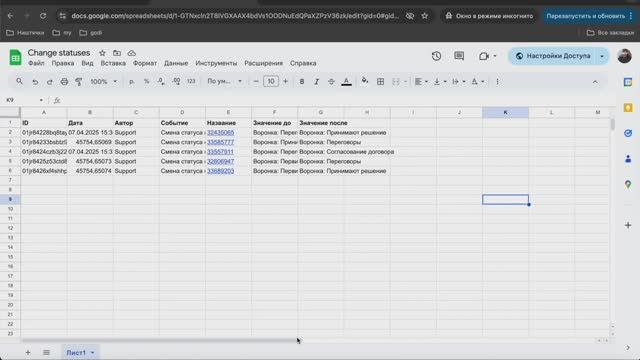Open the version history clock icon
This screenshot has height=360, width=640.
click(436, 56)
